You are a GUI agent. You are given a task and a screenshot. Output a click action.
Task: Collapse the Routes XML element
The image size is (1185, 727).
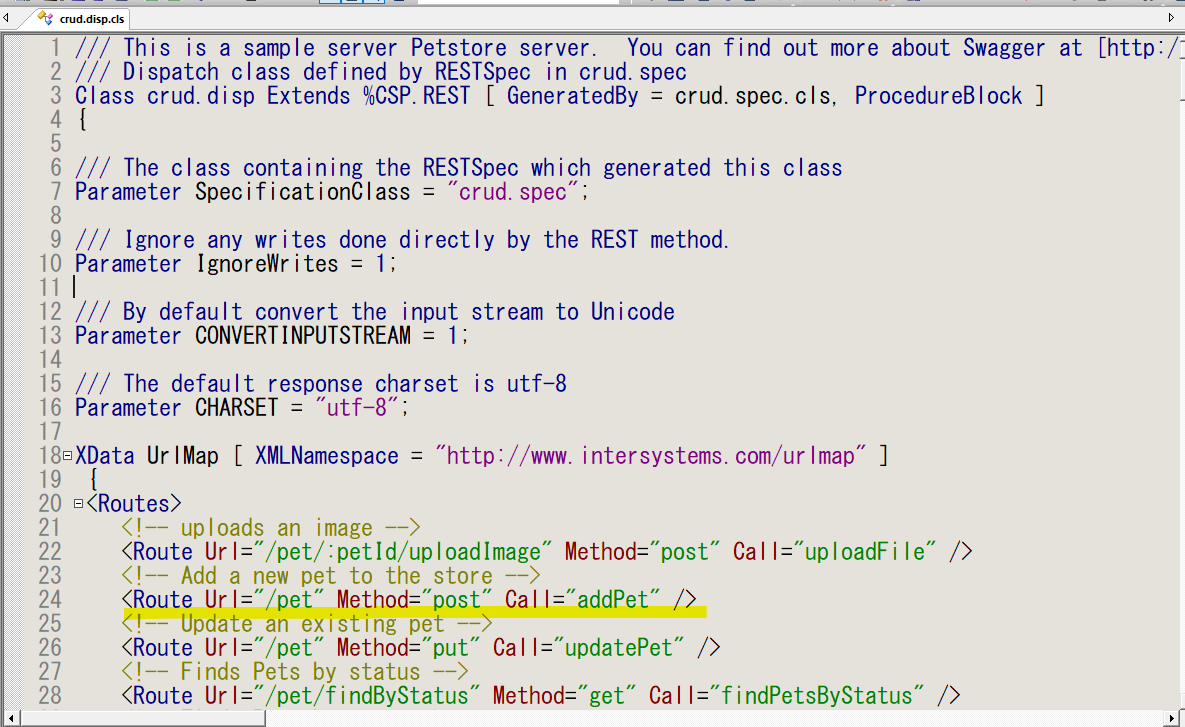78,504
